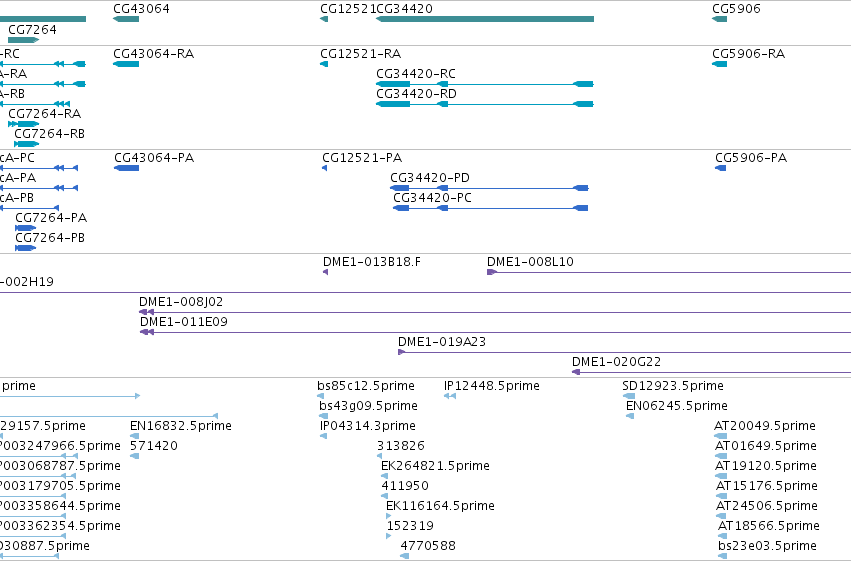Click the CG34420 gene label
The height and width of the screenshot is (561, 851).
pos(404,9)
